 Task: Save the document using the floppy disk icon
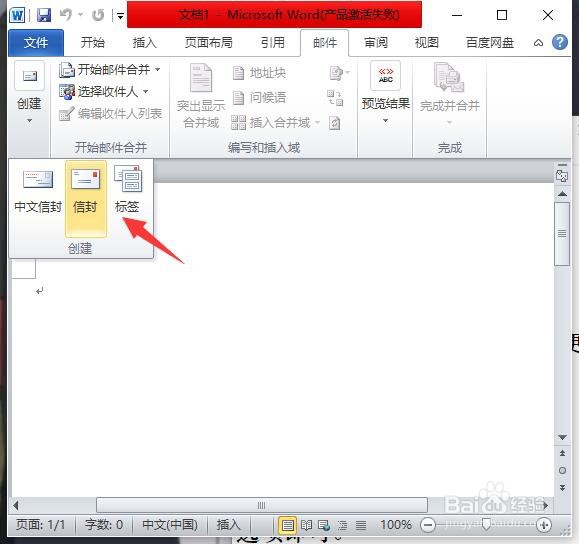tap(44, 15)
